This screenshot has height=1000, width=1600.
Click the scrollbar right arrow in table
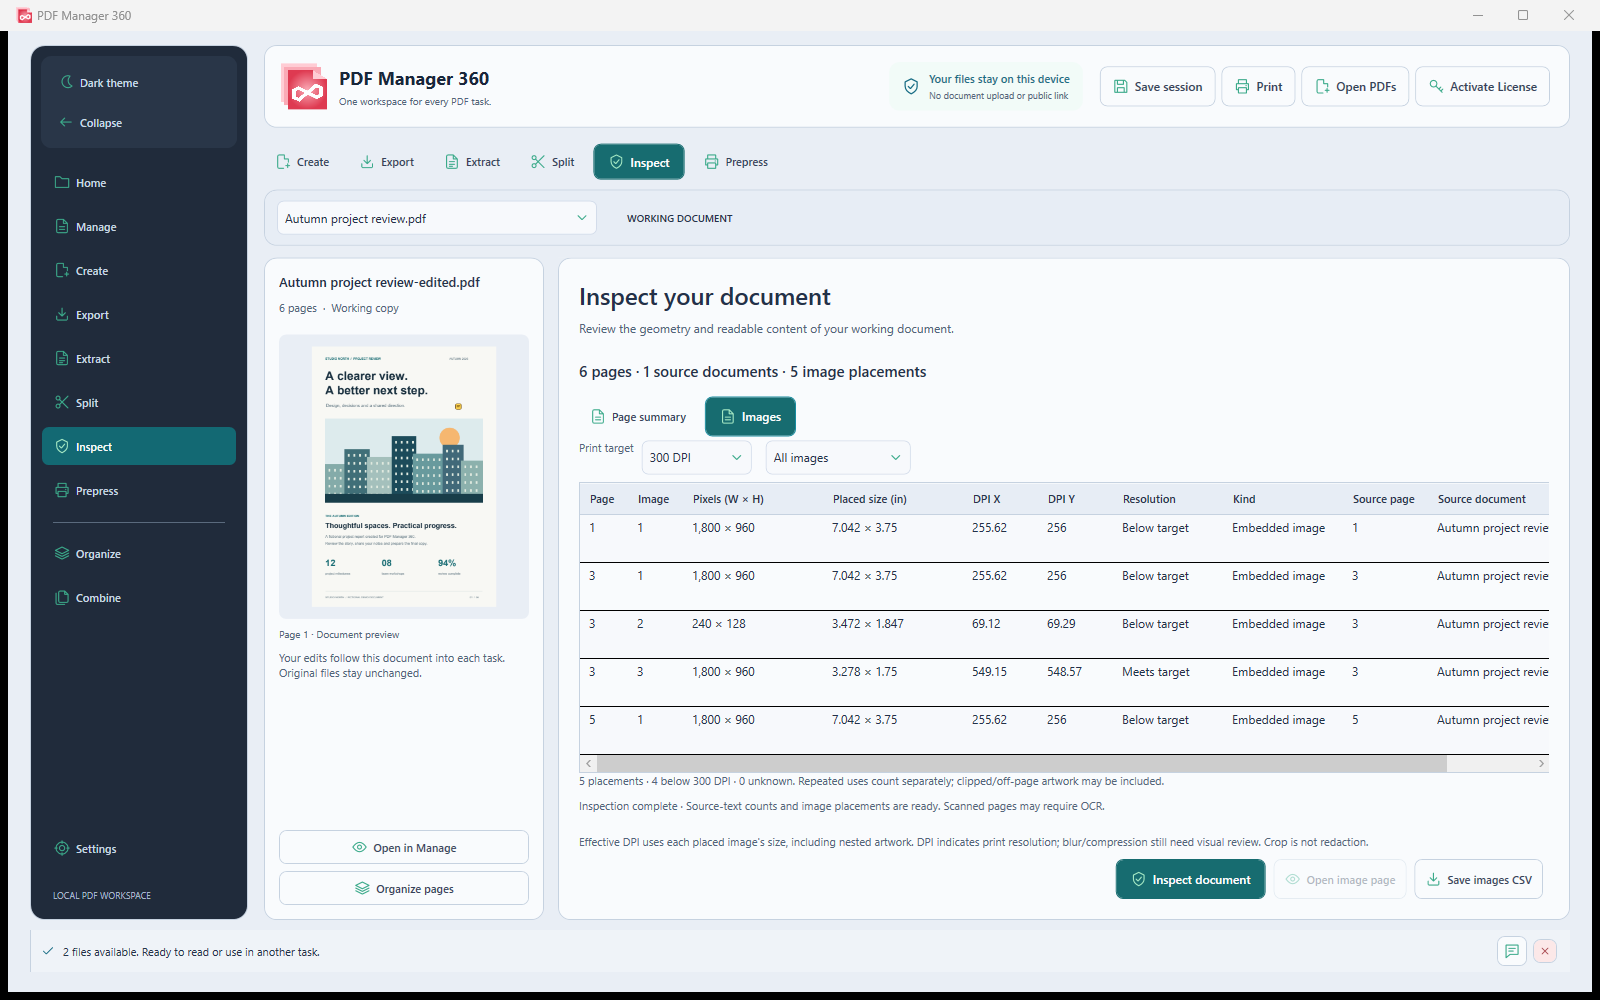pos(1541,764)
